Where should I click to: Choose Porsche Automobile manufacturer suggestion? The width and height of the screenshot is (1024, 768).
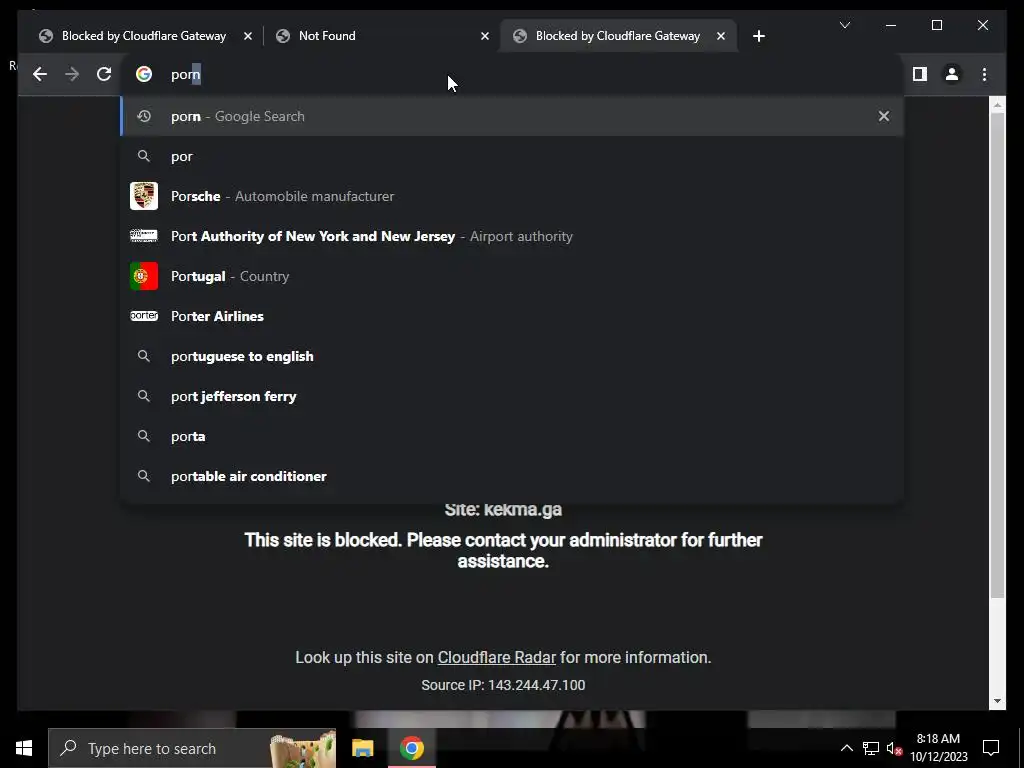click(512, 197)
